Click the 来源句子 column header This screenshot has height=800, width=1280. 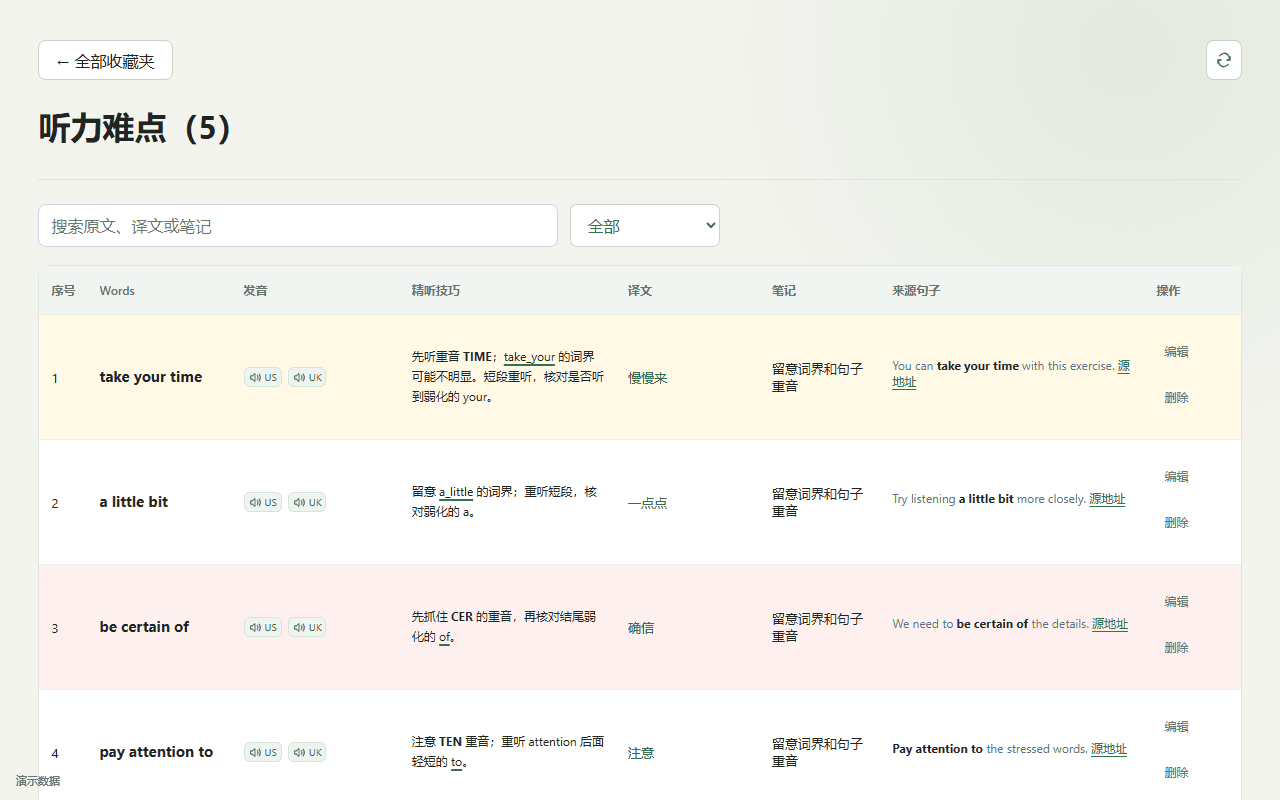click(916, 291)
